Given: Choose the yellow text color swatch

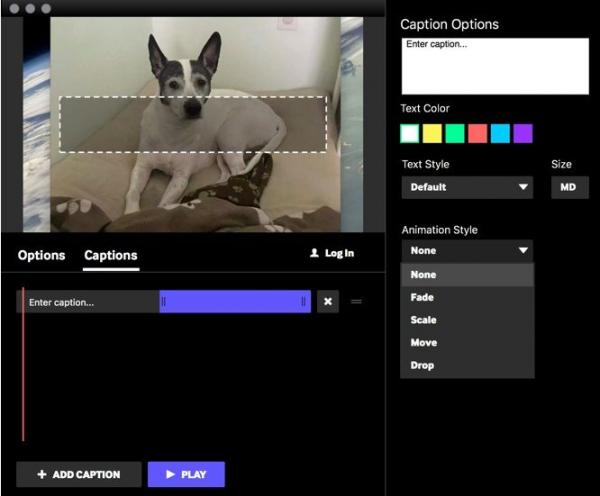Looking at the screenshot, I should point(433,133).
